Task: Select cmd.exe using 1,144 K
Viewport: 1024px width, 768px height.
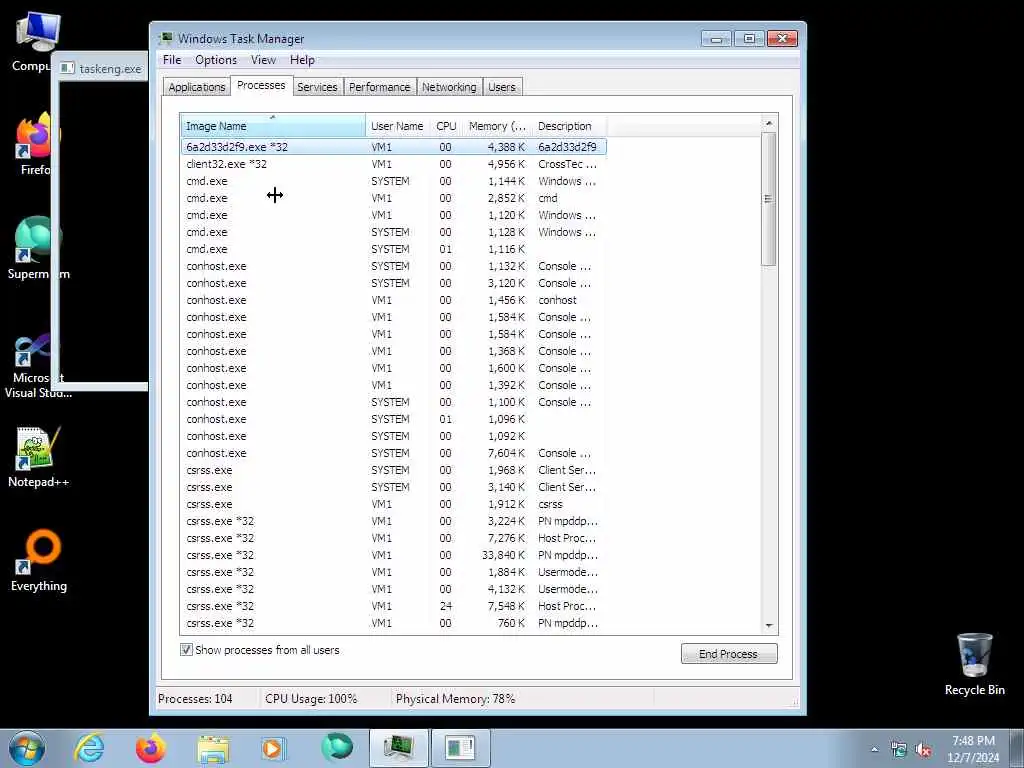Action: pos(394,181)
